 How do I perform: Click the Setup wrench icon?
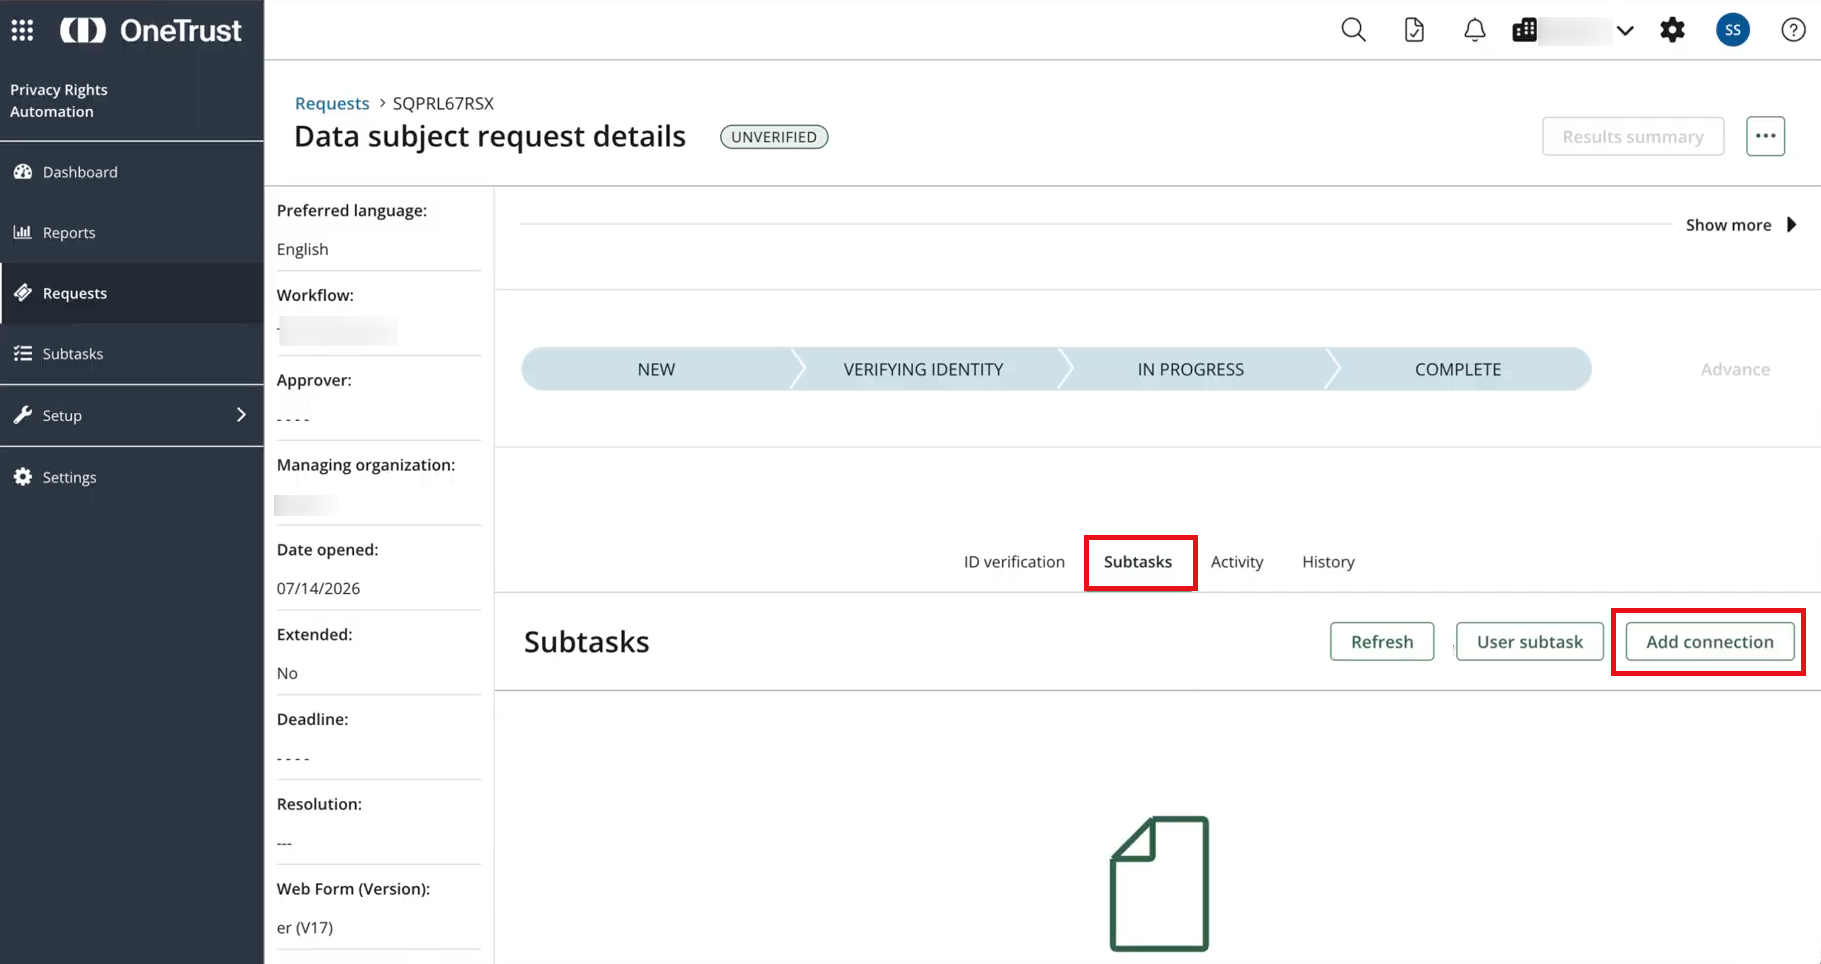[x=23, y=415]
